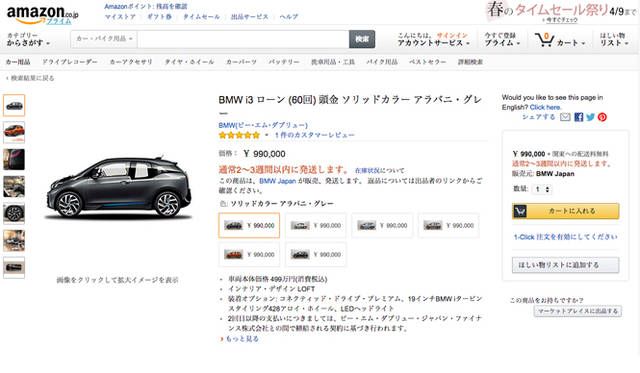The width and height of the screenshot is (640, 373).
Task: Add the BMW i3 to cart
Action: pyautogui.click(x=565, y=211)
